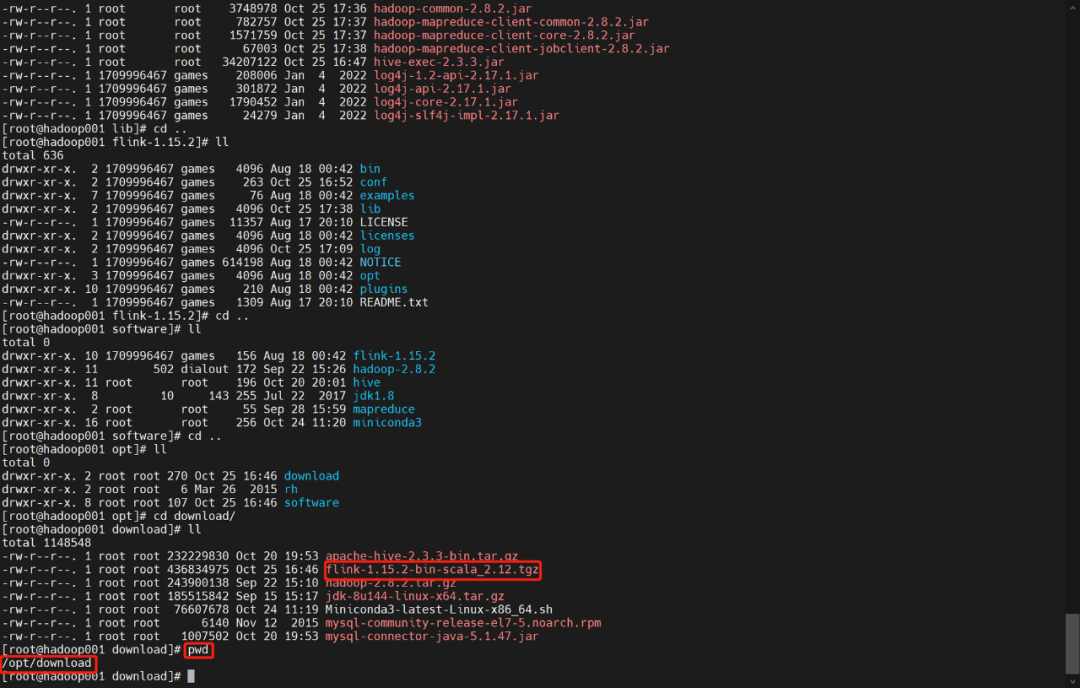Screen dimensions: 1080x688
Task: Click the plugins directory entry
Action: (x=384, y=289)
